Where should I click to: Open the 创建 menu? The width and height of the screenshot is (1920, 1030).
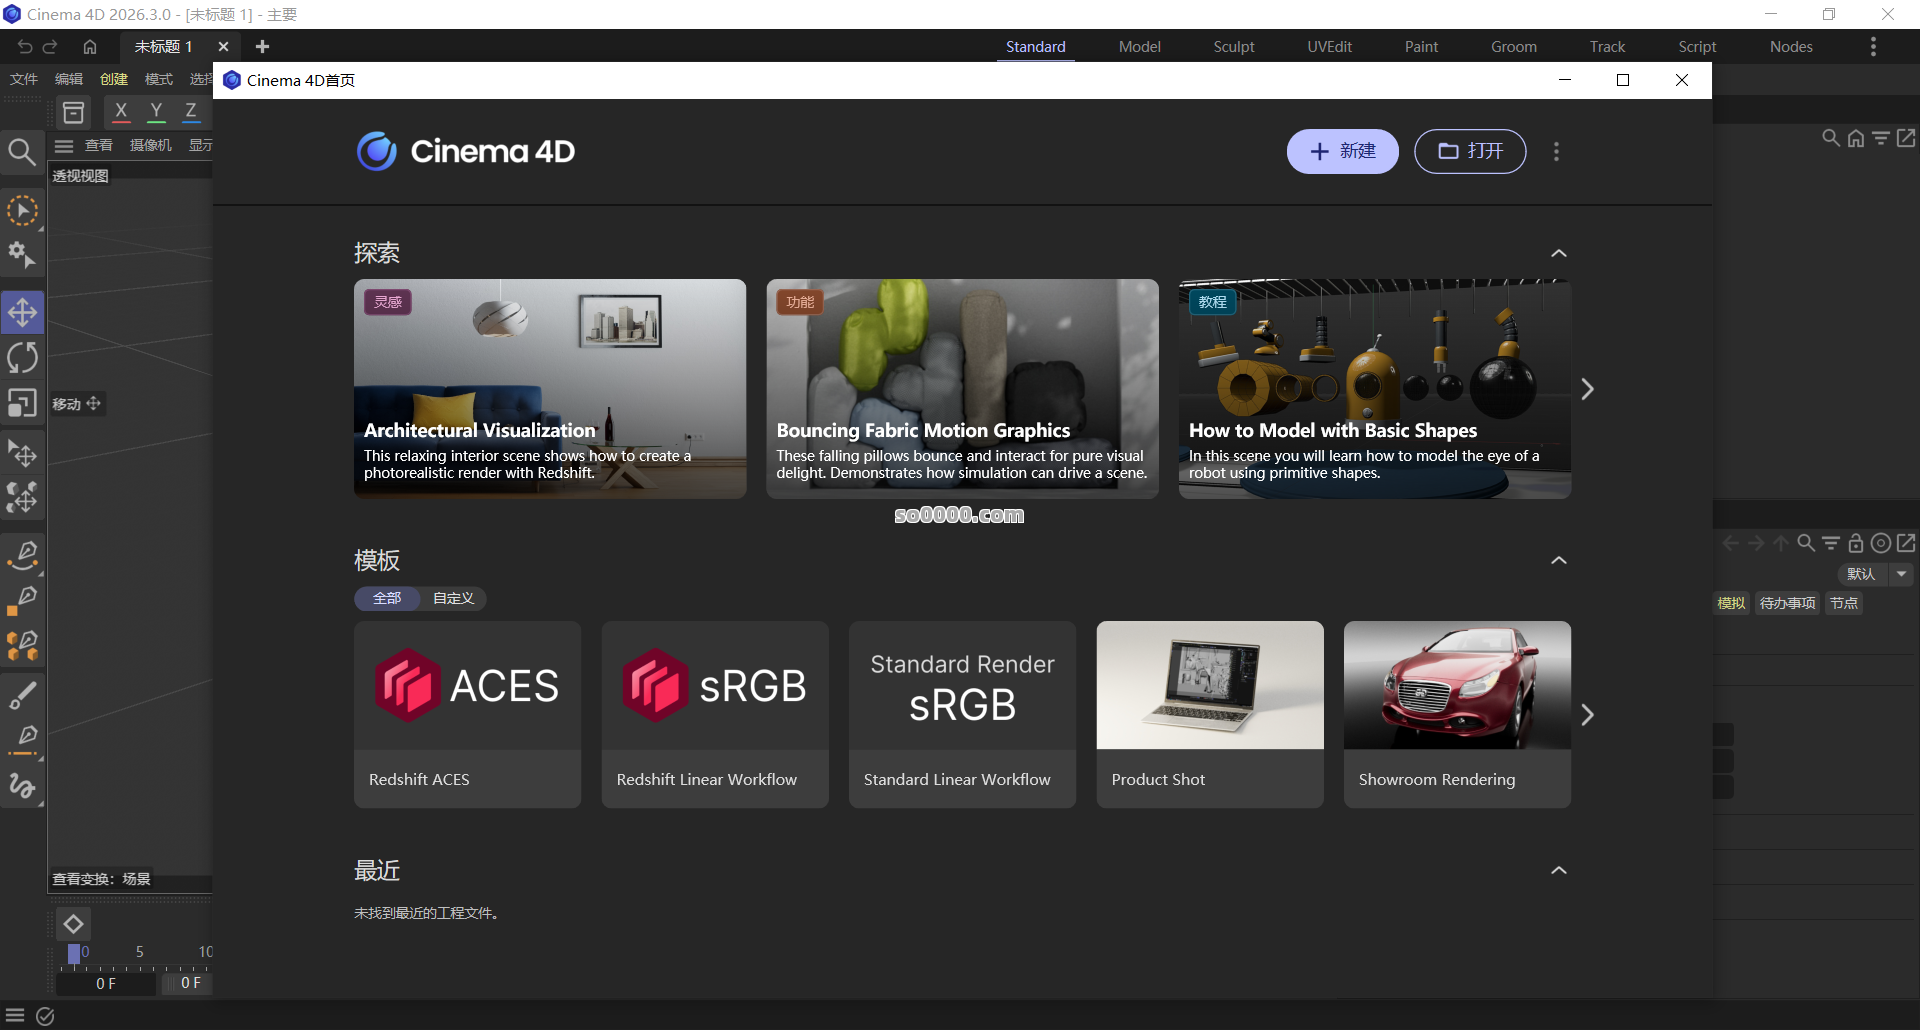(114, 79)
